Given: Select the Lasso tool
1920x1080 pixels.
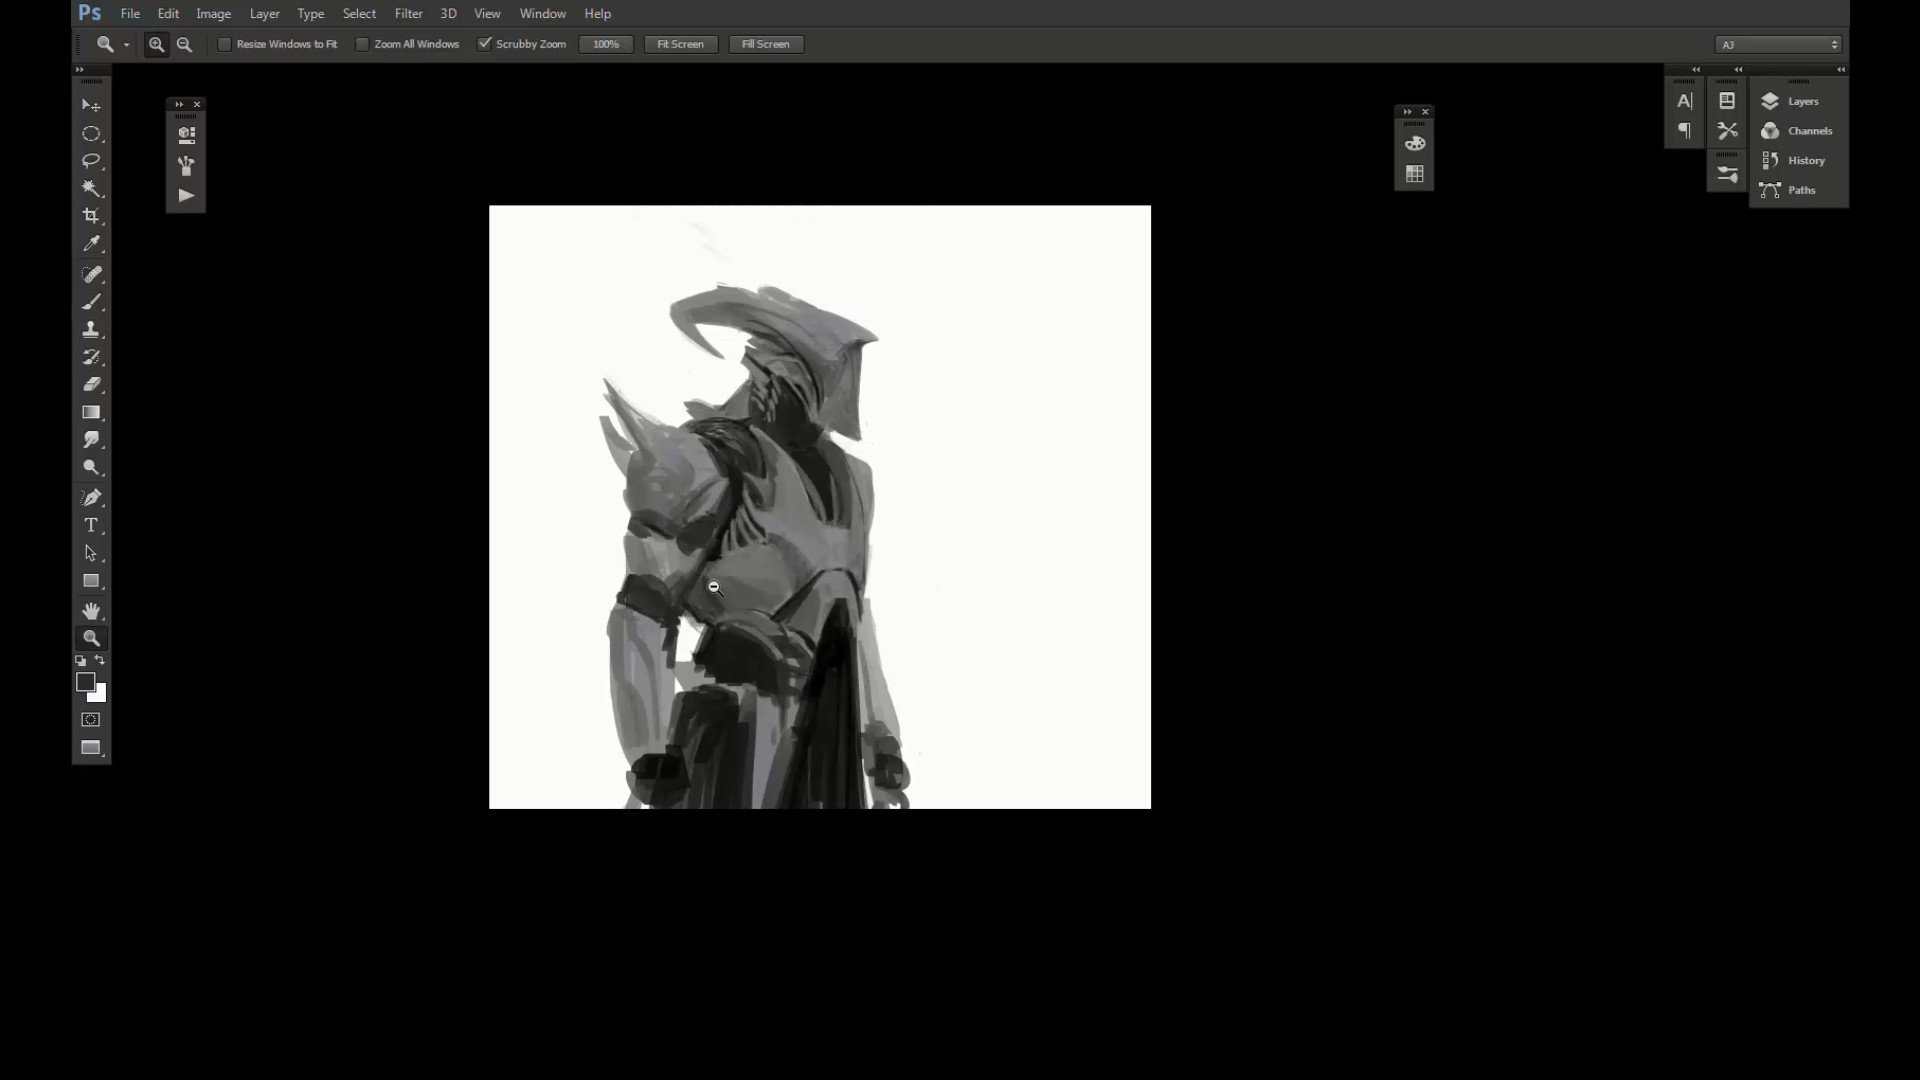Looking at the screenshot, I should (x=91, y=161).
